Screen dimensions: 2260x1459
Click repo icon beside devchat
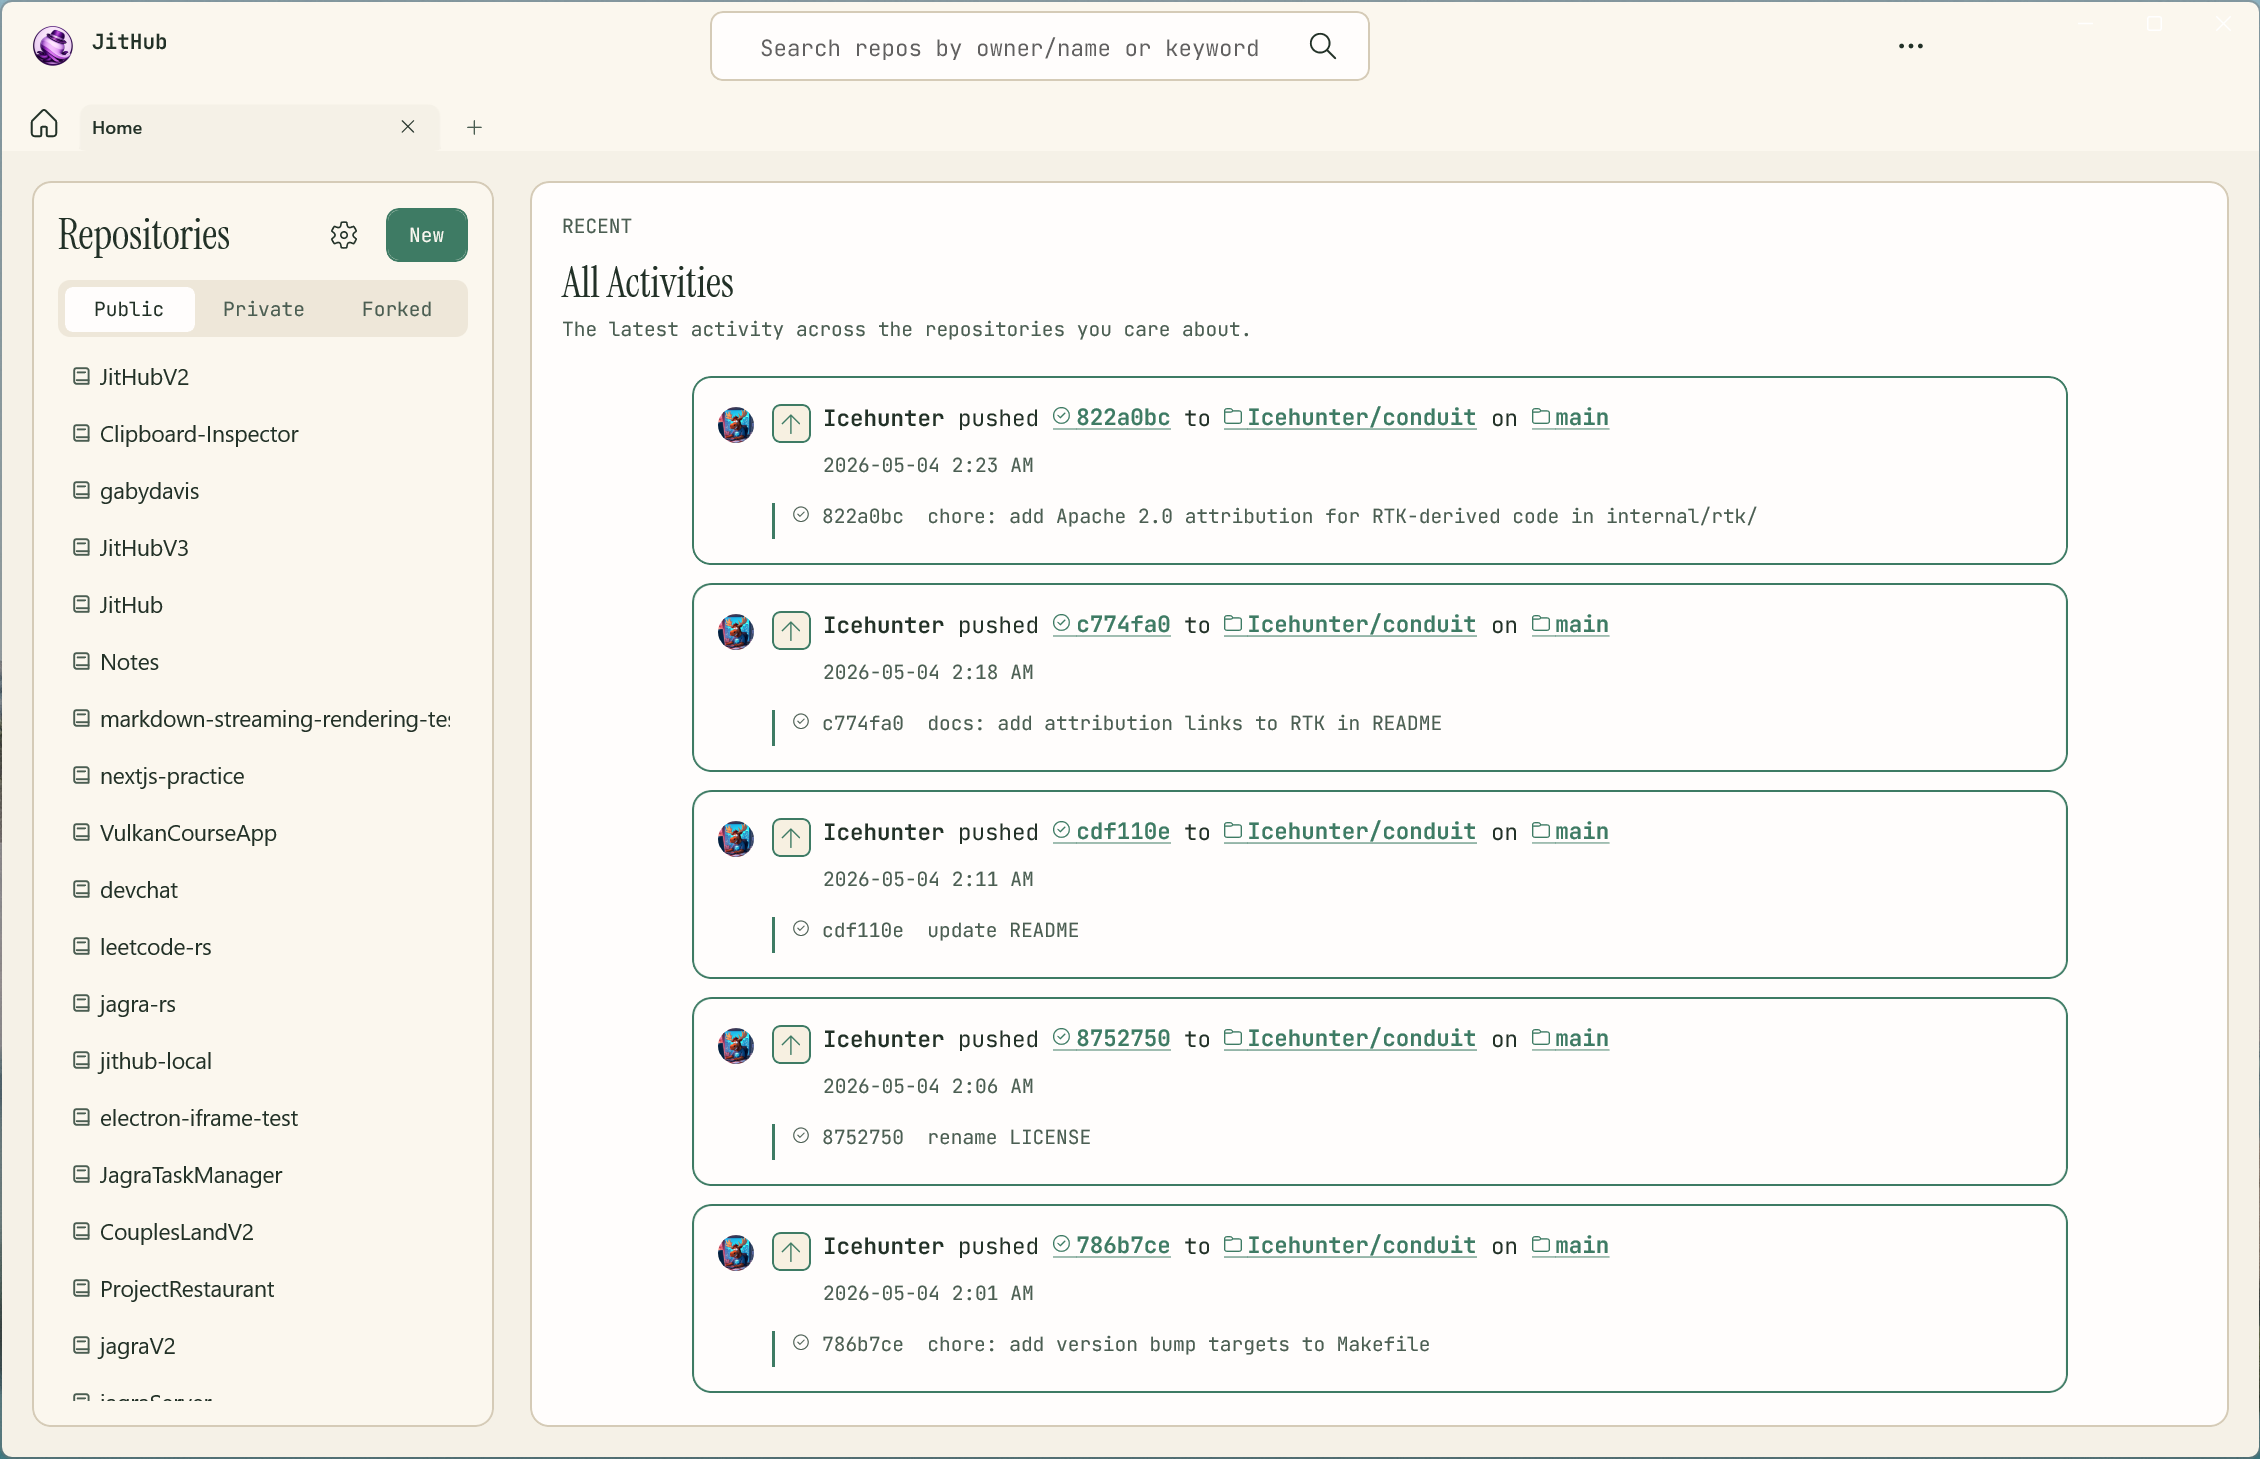click(81, 889)
